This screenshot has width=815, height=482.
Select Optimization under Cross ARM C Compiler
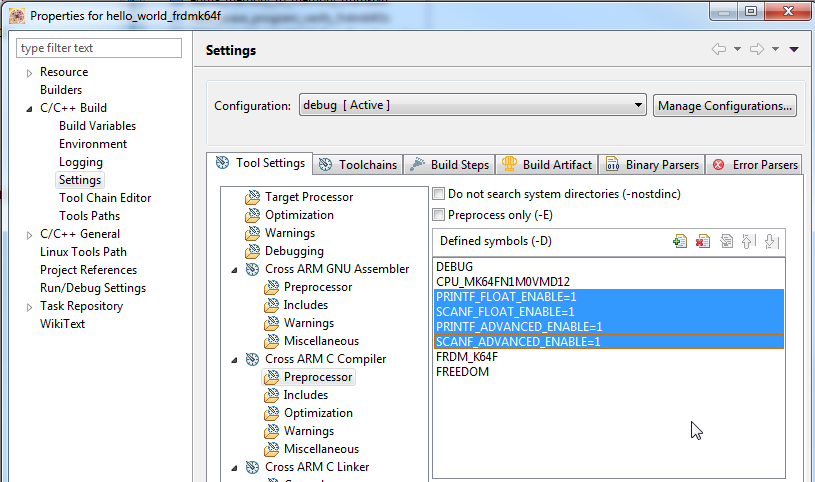(318, 413)
